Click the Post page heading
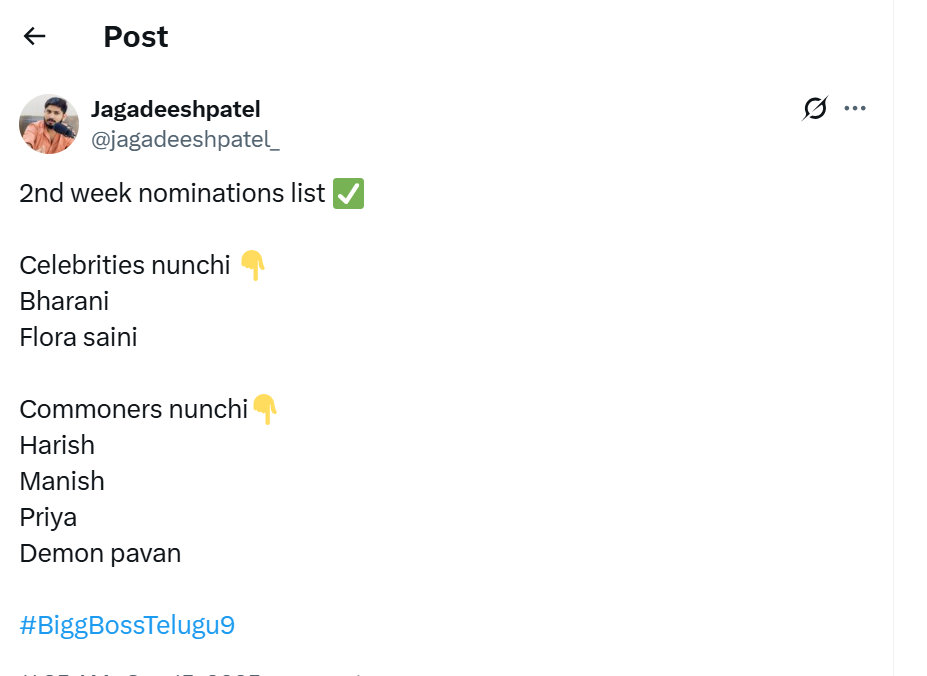 click(x=136, y=37)
